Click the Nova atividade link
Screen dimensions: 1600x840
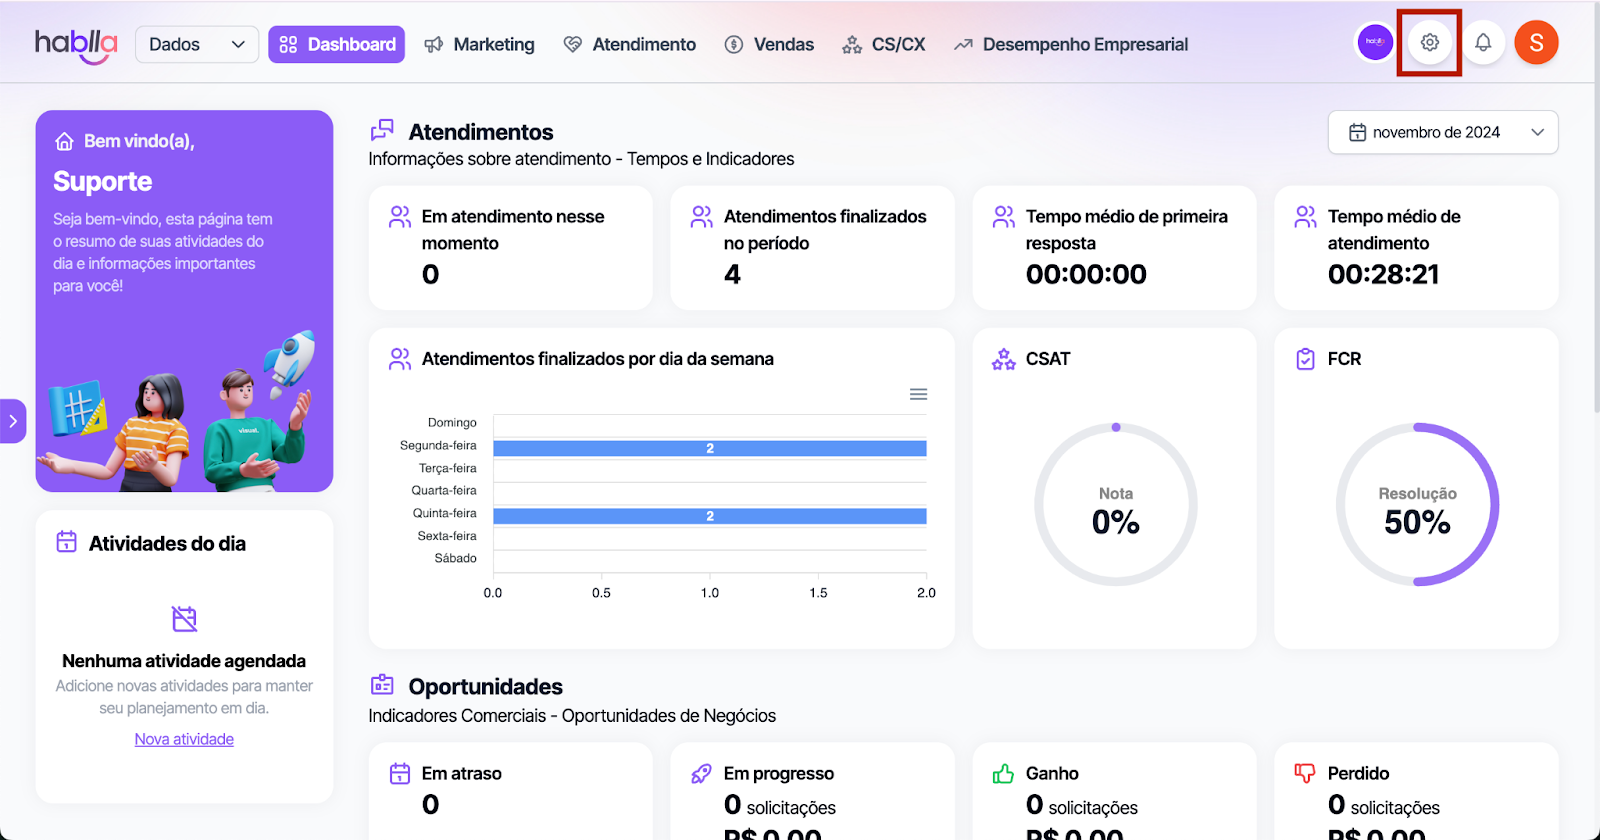[184, 739]
